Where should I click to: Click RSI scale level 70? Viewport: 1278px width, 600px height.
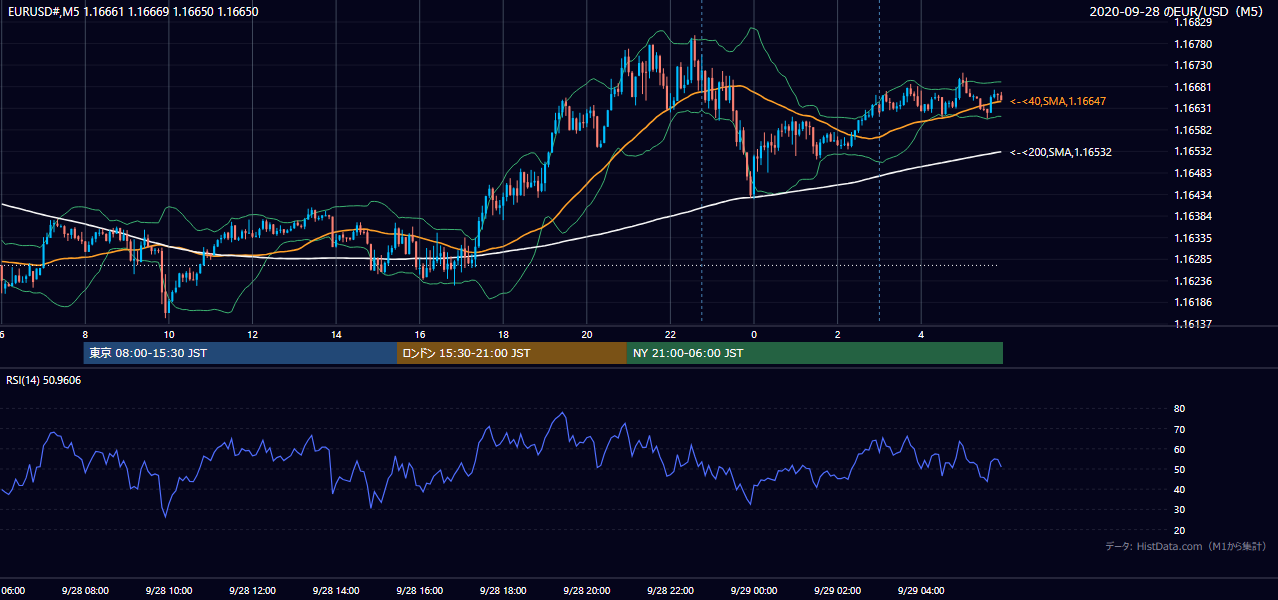click(1179, 429)
